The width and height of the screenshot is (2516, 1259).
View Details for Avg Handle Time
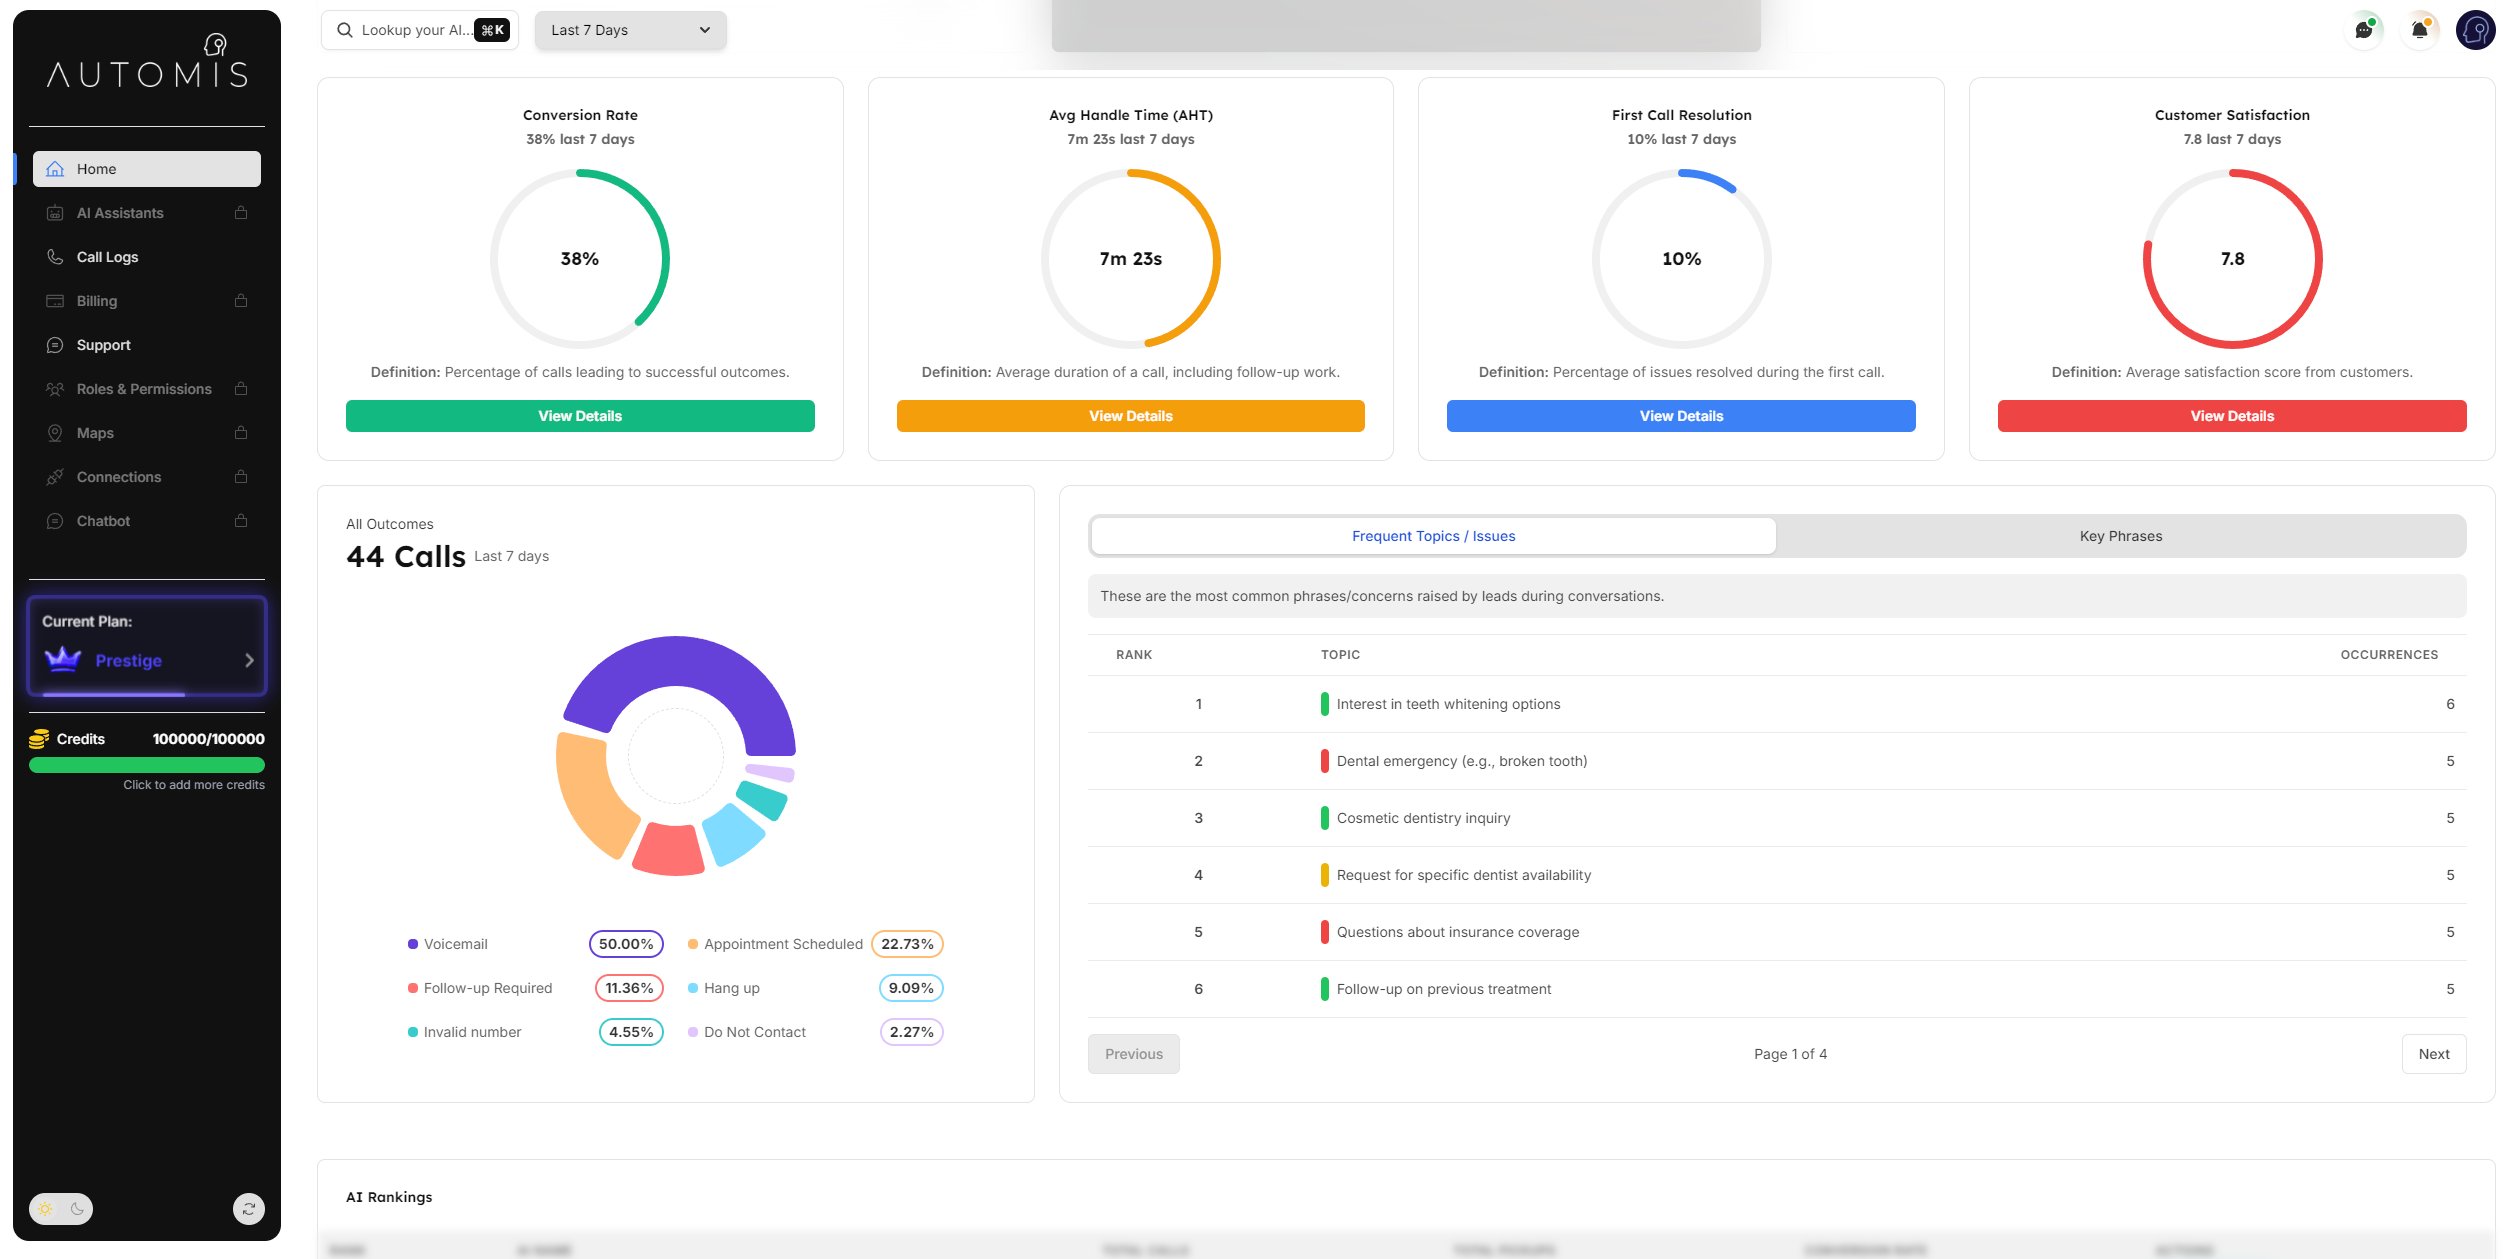1131,416
